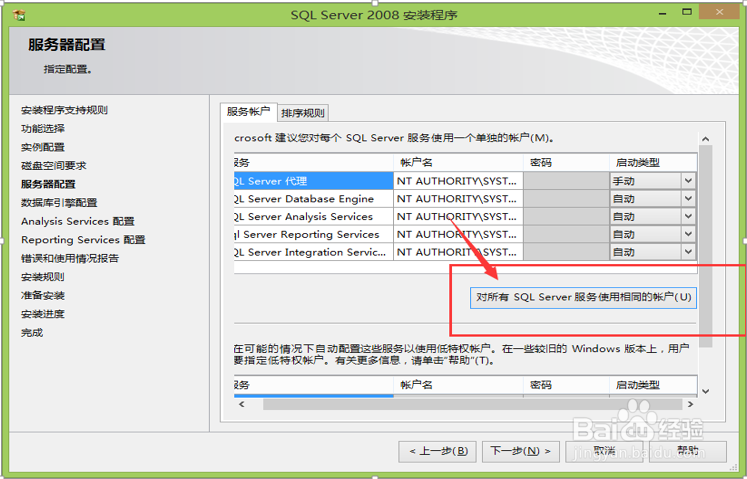
Task: Select the SQL Server Analysis Services row
Action: pos(313,216)
